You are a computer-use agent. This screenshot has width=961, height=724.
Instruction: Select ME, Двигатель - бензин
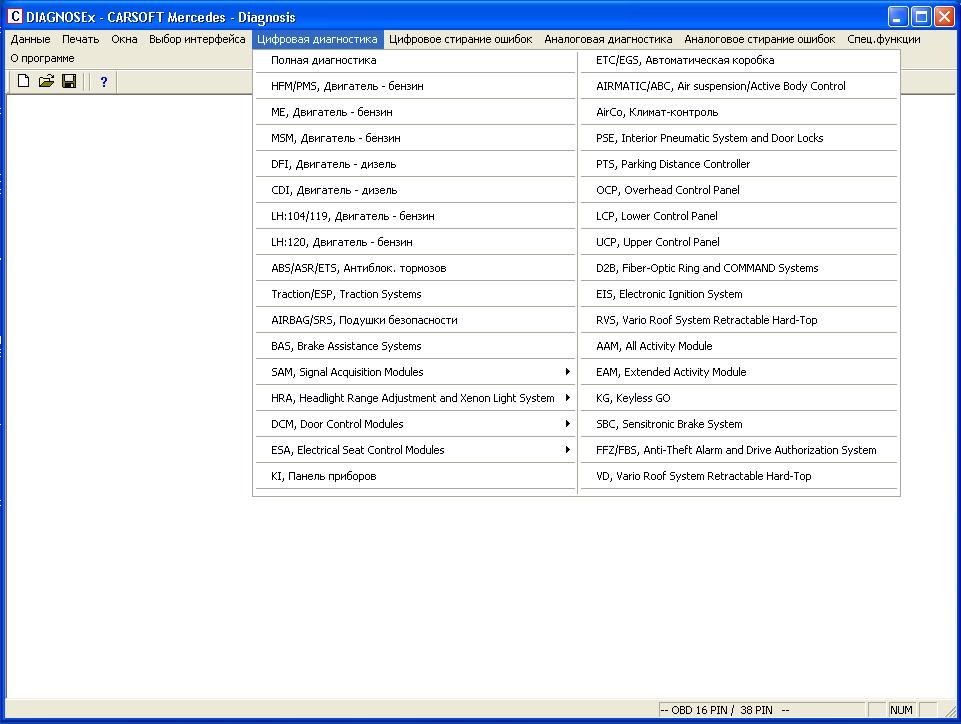(x=415, y=112)
